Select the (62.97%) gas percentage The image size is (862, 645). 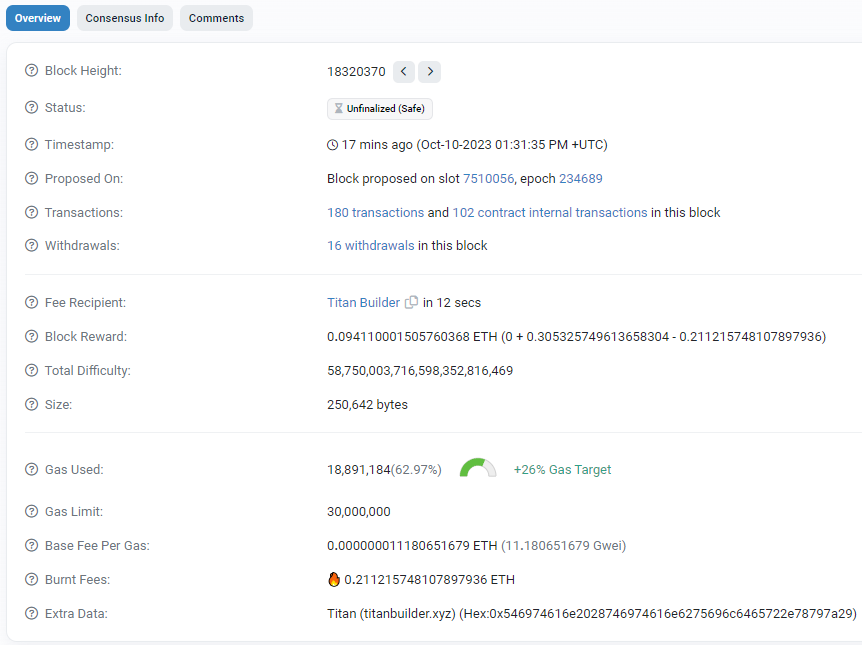(416, 470)
